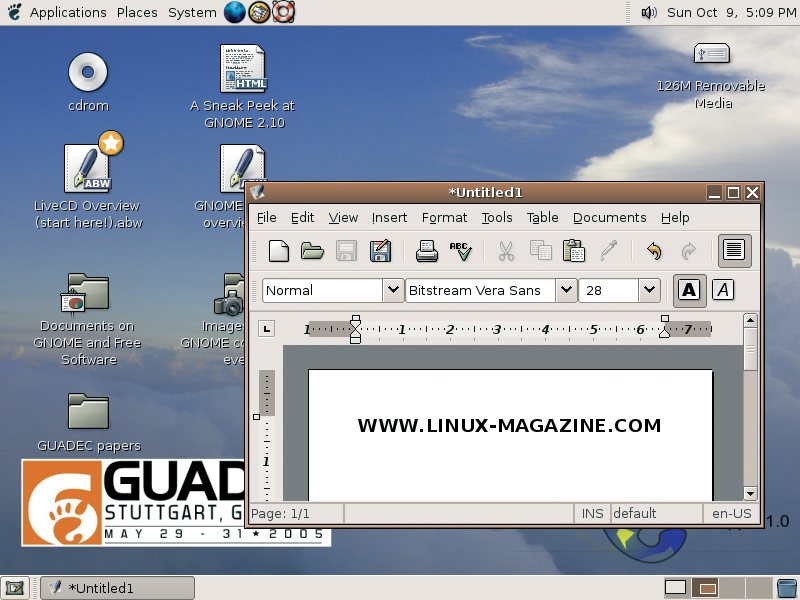Click the *Untitled1 taskbar button
This screenshot has height=600, width=800.
117,588
